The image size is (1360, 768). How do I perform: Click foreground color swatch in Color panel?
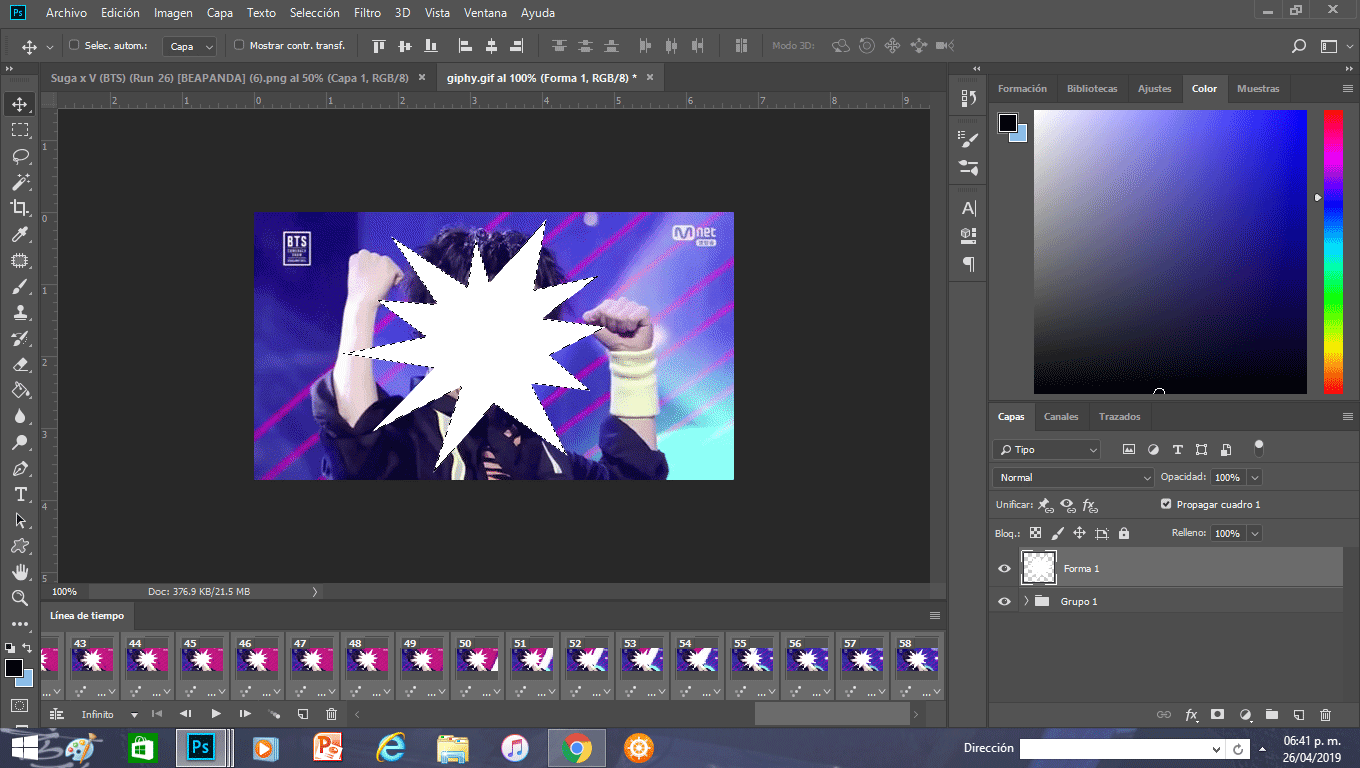coord(1008,123)
